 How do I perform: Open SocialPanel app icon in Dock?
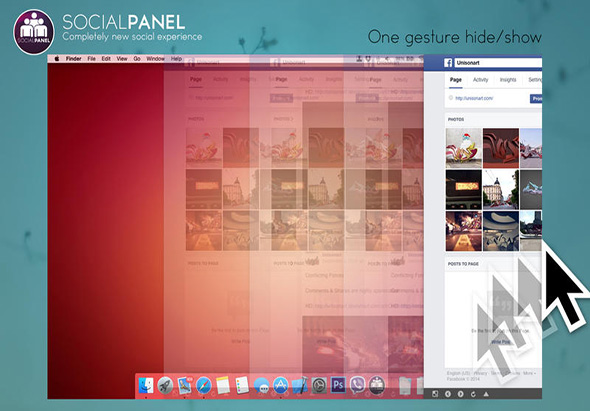coord(377,385)
